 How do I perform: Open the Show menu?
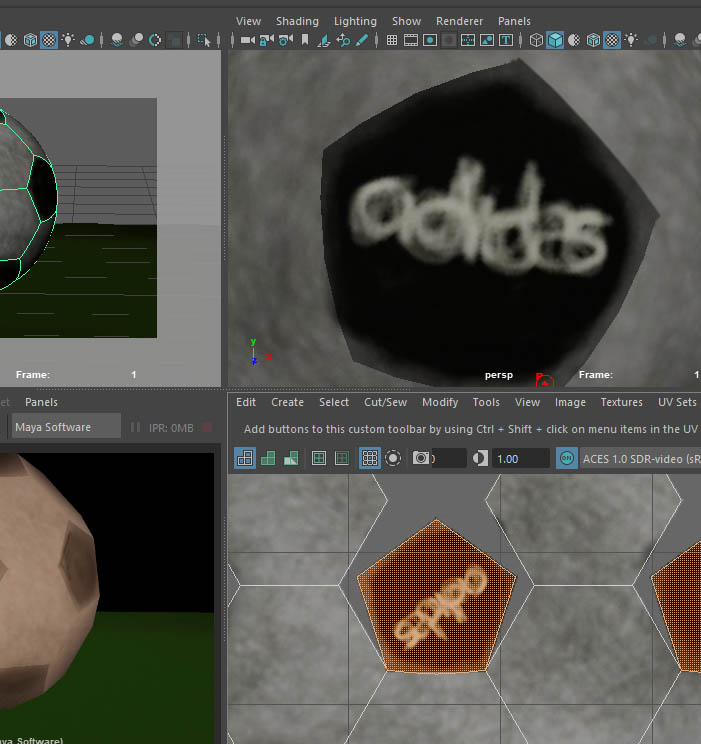pyautogui.click(x=406, y=21)
